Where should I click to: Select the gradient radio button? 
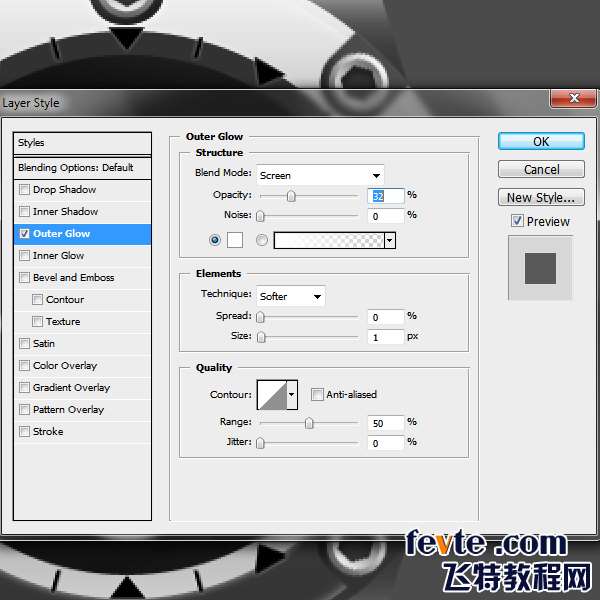(x=262, y=240)
